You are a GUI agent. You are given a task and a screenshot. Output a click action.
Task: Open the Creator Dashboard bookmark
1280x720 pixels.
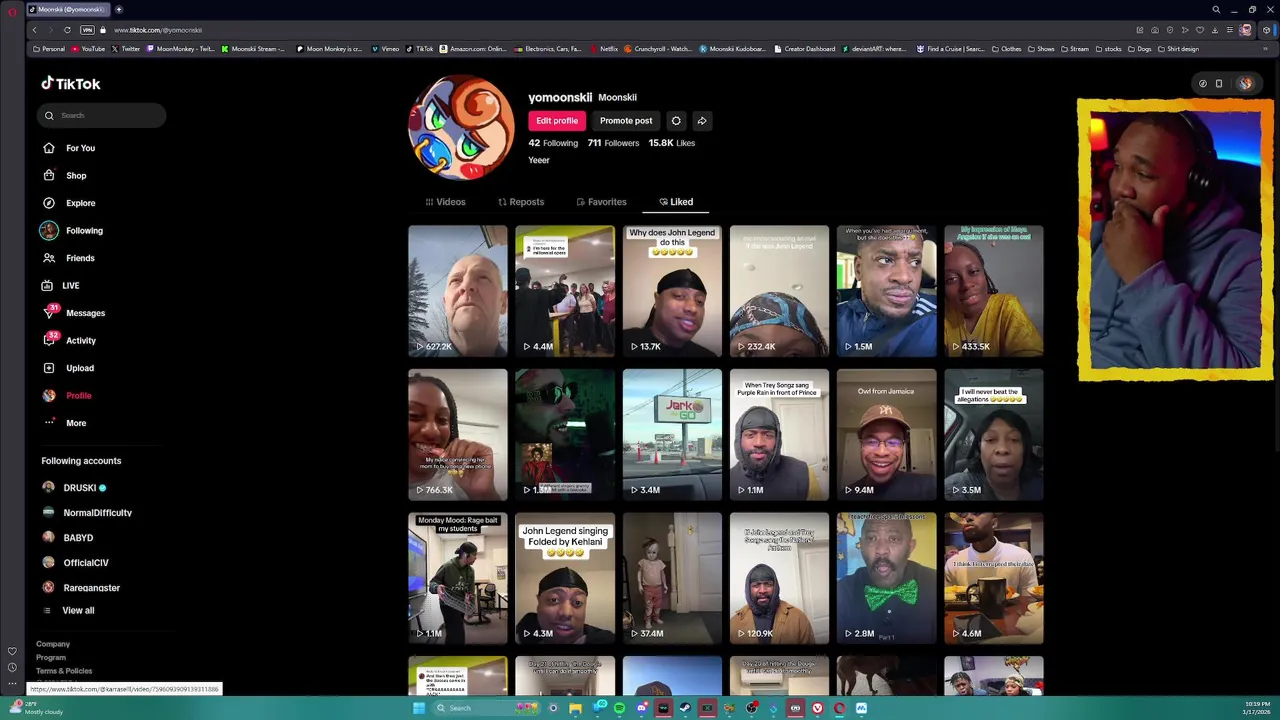pyautogui.click(x=805, y=49)
